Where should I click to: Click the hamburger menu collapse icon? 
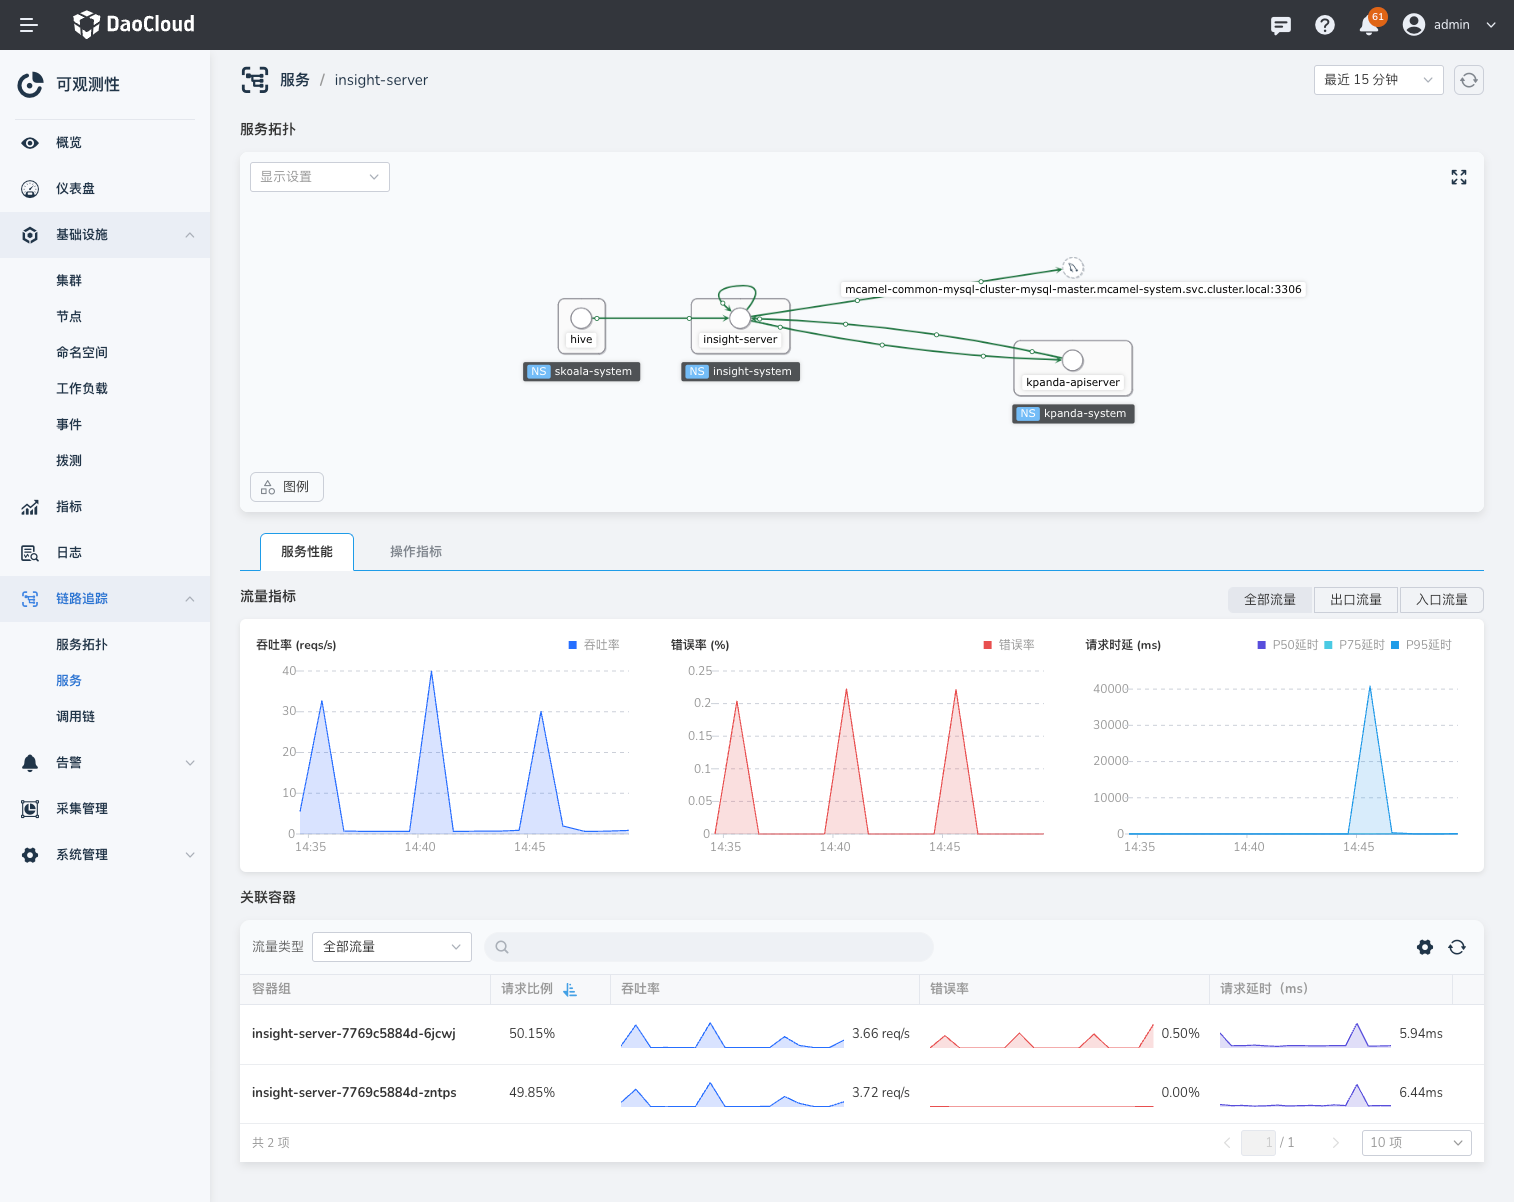click(x=29, y=25)
